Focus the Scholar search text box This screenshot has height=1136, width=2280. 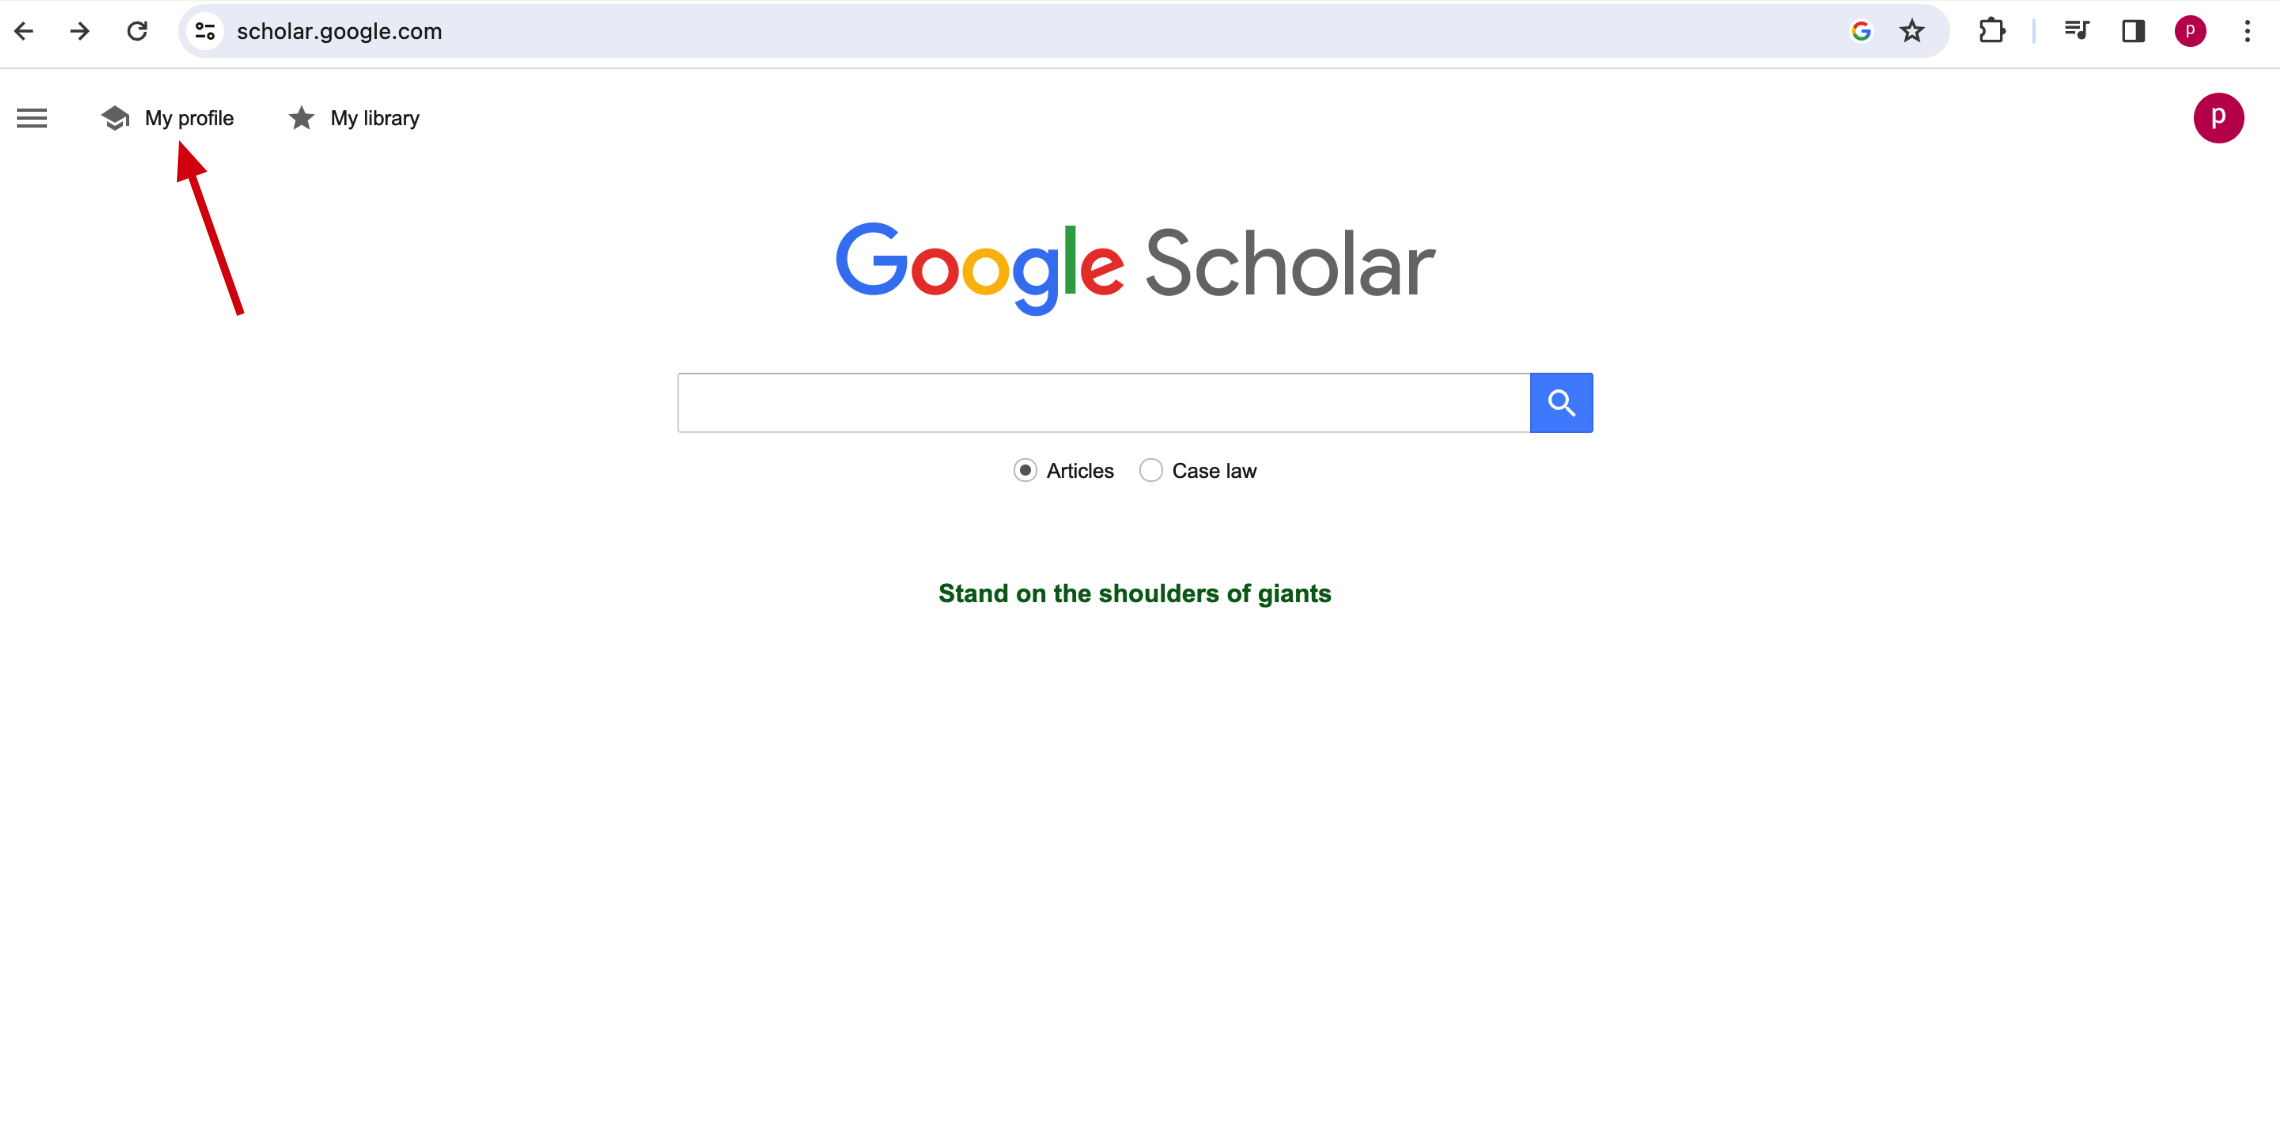tap(1104, 403)
